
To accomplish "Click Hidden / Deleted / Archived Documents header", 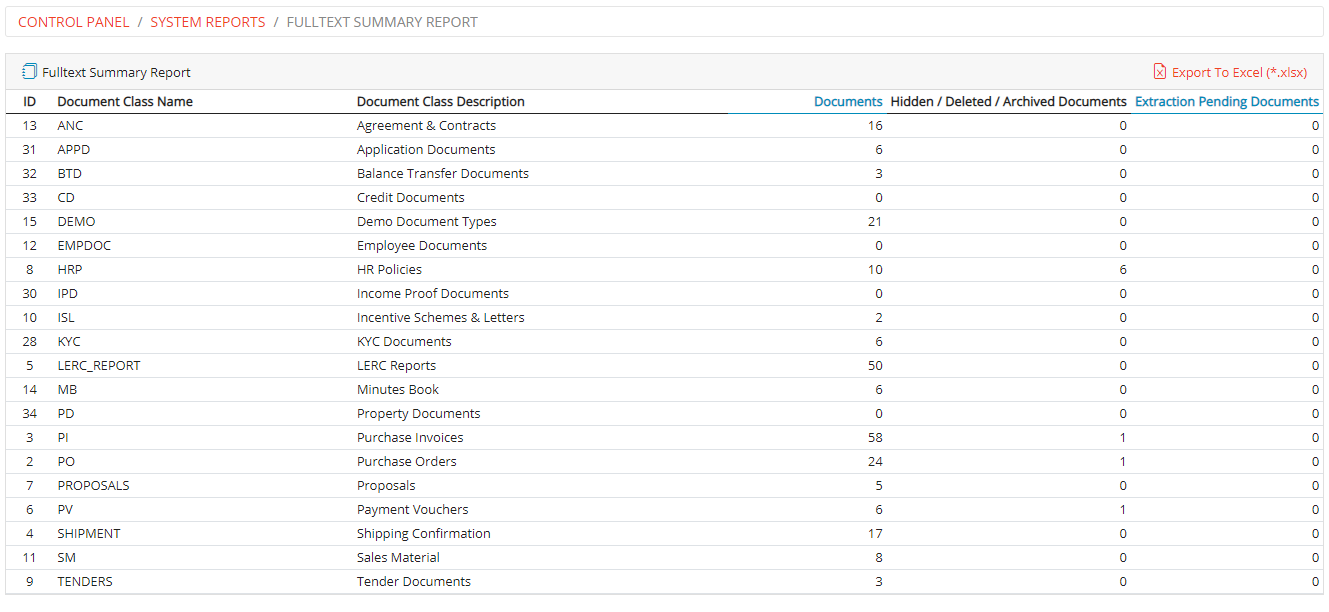I will [x=1008, y=102].
